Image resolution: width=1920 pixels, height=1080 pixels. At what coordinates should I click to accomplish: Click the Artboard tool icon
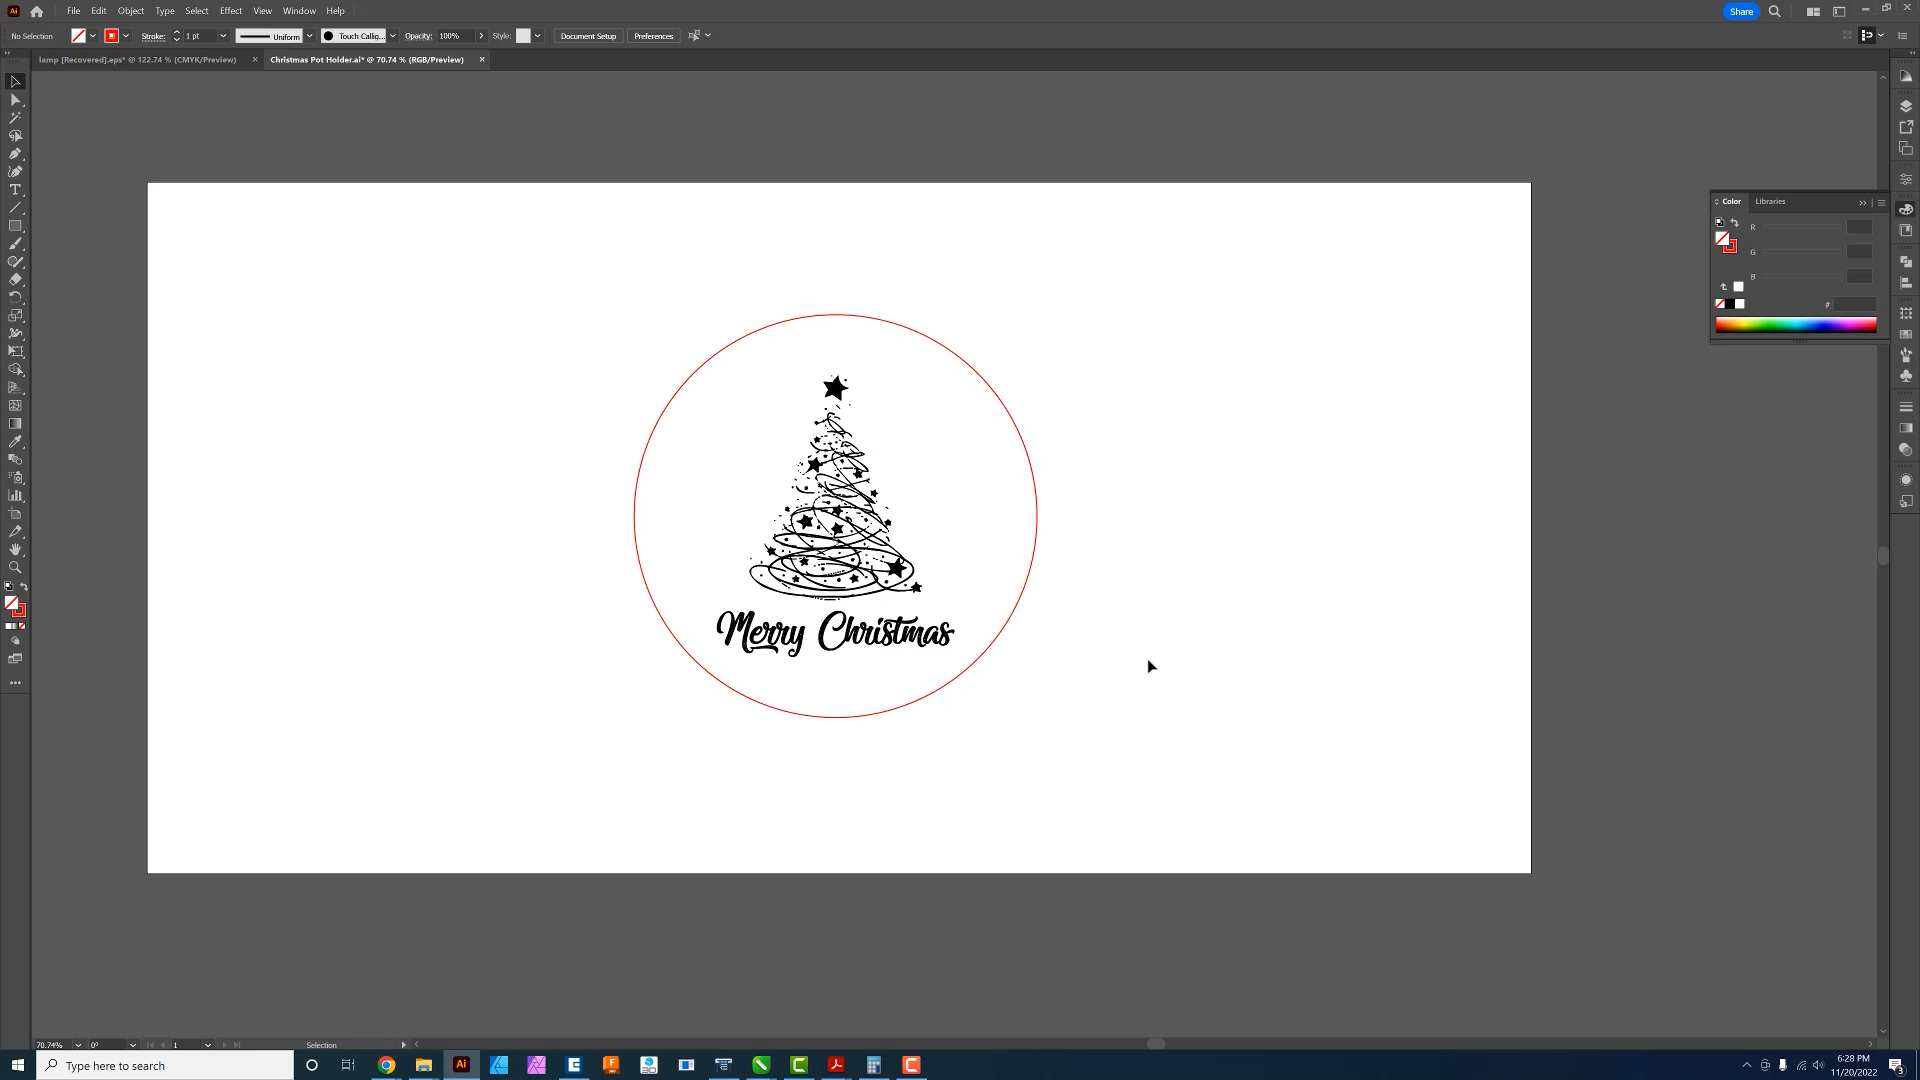17,513
